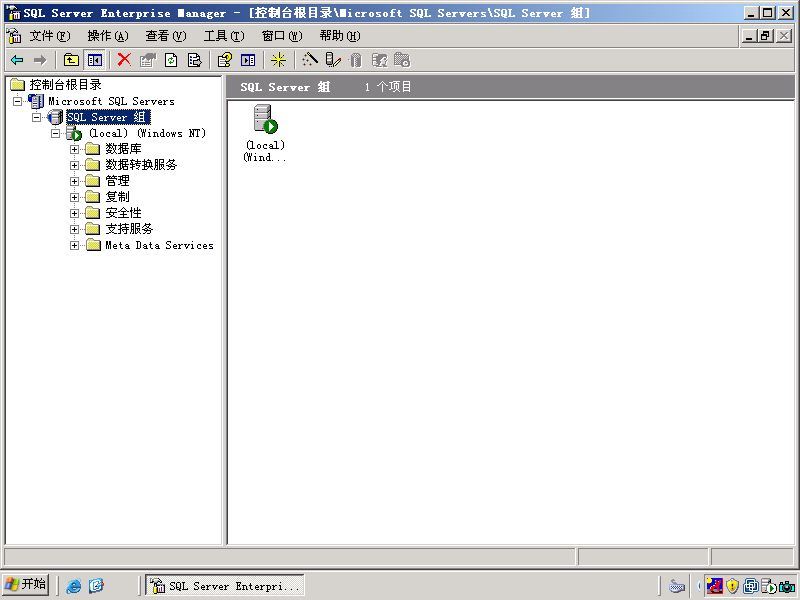800x600 pixels.
Task: Click the grayed New Login icon
Action: [x=379, y=60]
